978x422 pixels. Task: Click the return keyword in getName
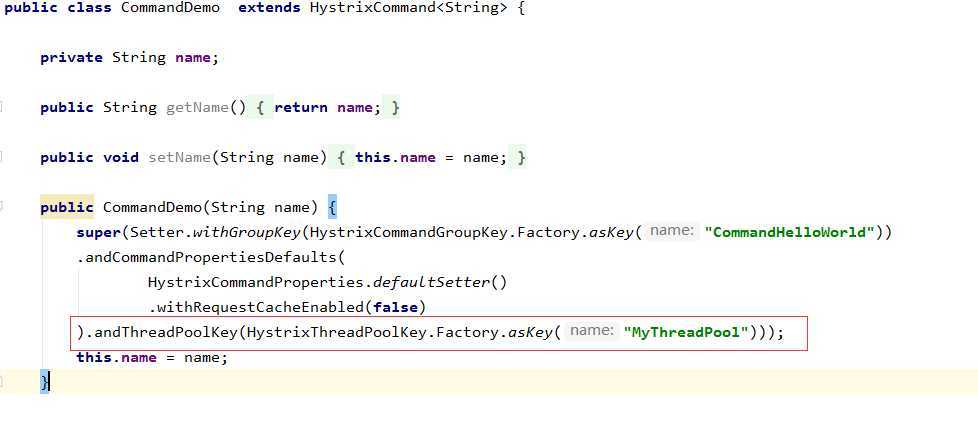(301, 107)
